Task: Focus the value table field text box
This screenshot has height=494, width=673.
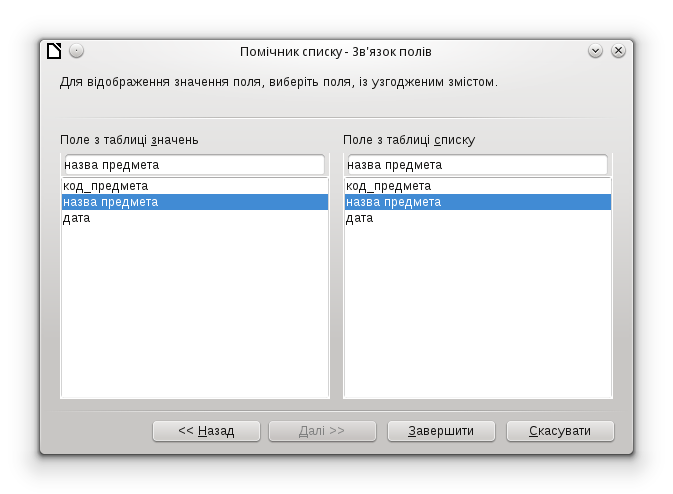Action: pyautogui.click(x=194, y=165)
